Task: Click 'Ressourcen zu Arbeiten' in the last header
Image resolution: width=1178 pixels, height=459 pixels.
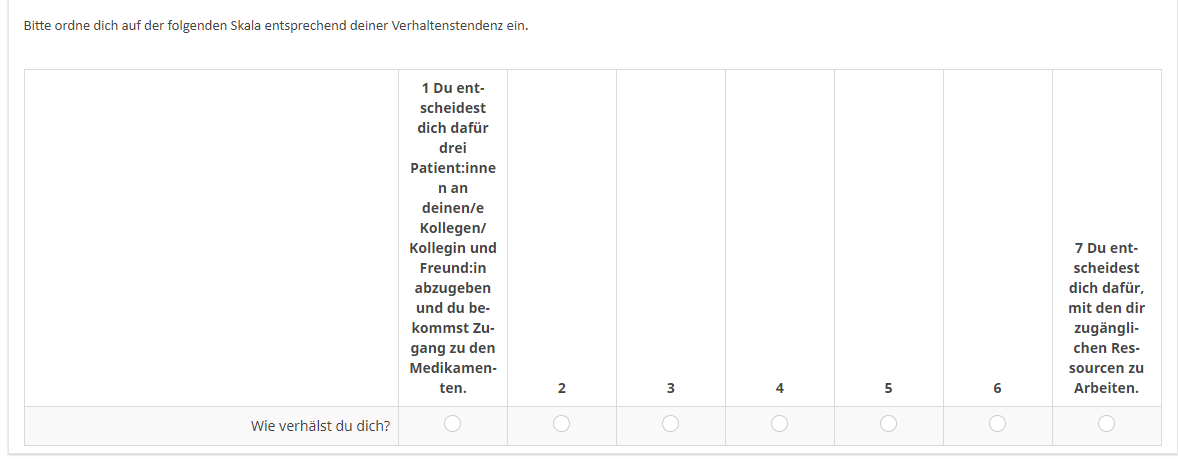Action: click(x=1106, y=368)
